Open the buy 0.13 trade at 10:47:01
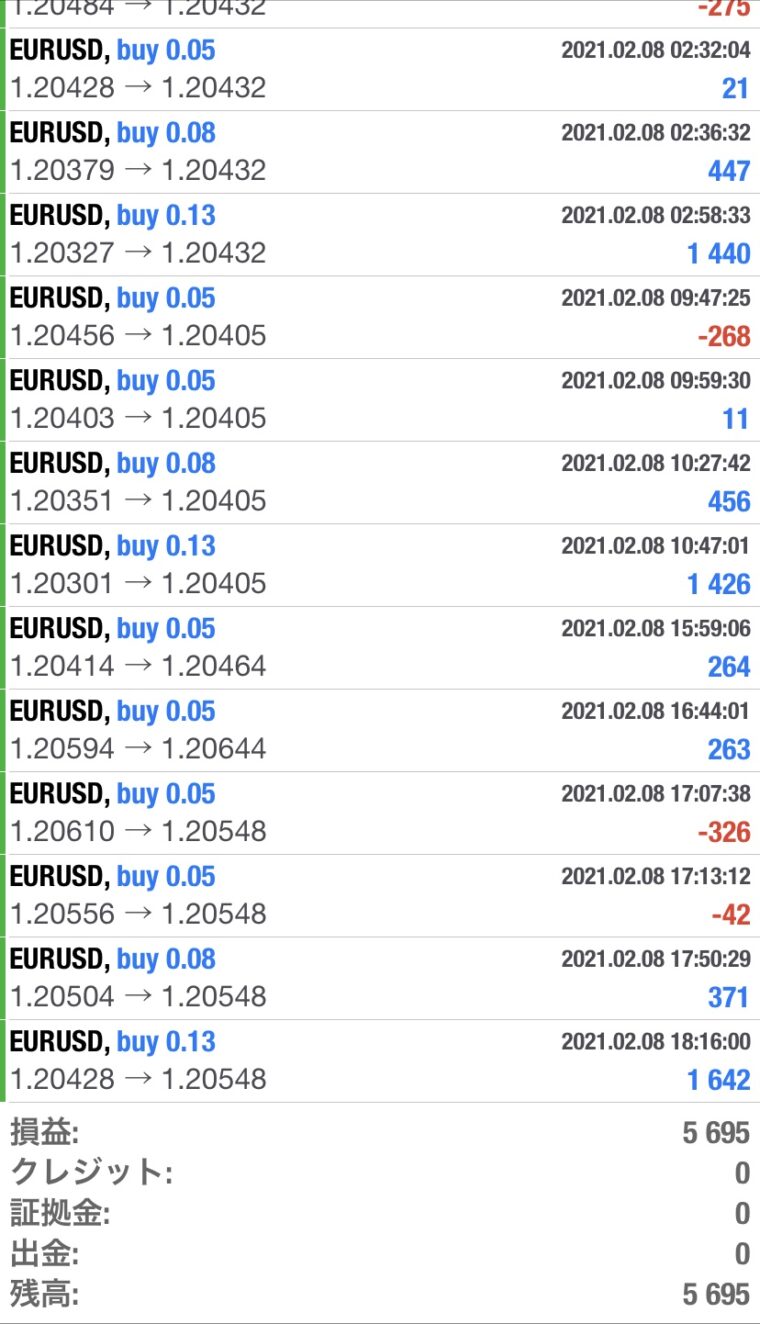This screenshot has width=760, height=1324. [380, 565]
